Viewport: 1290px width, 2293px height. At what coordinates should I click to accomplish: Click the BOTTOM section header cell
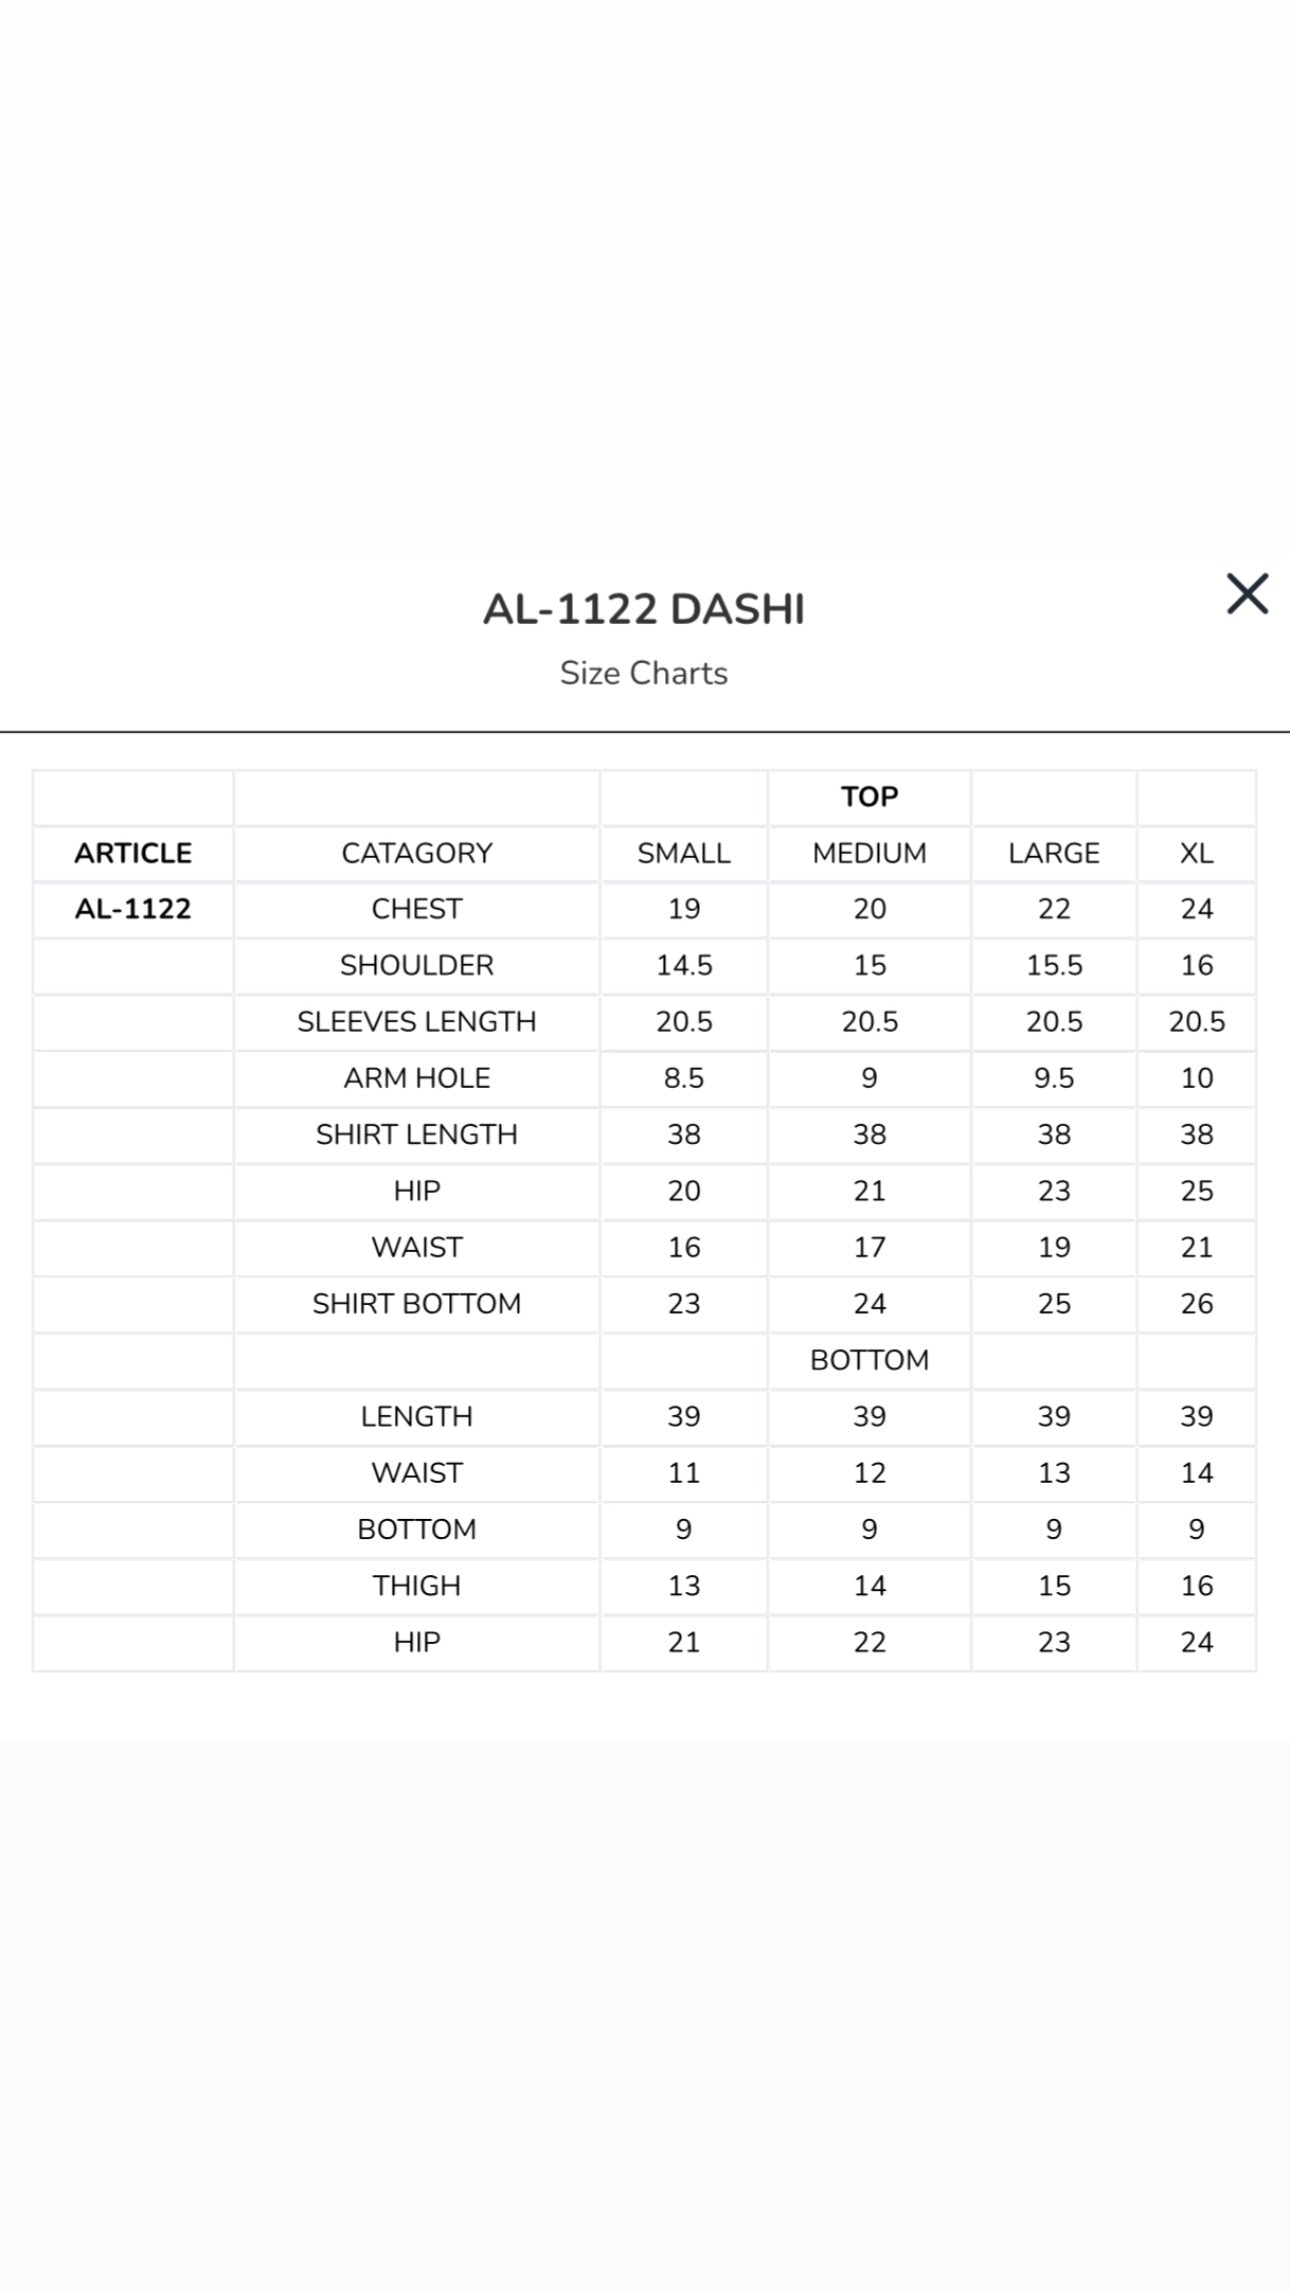(x=869, y=1360)
